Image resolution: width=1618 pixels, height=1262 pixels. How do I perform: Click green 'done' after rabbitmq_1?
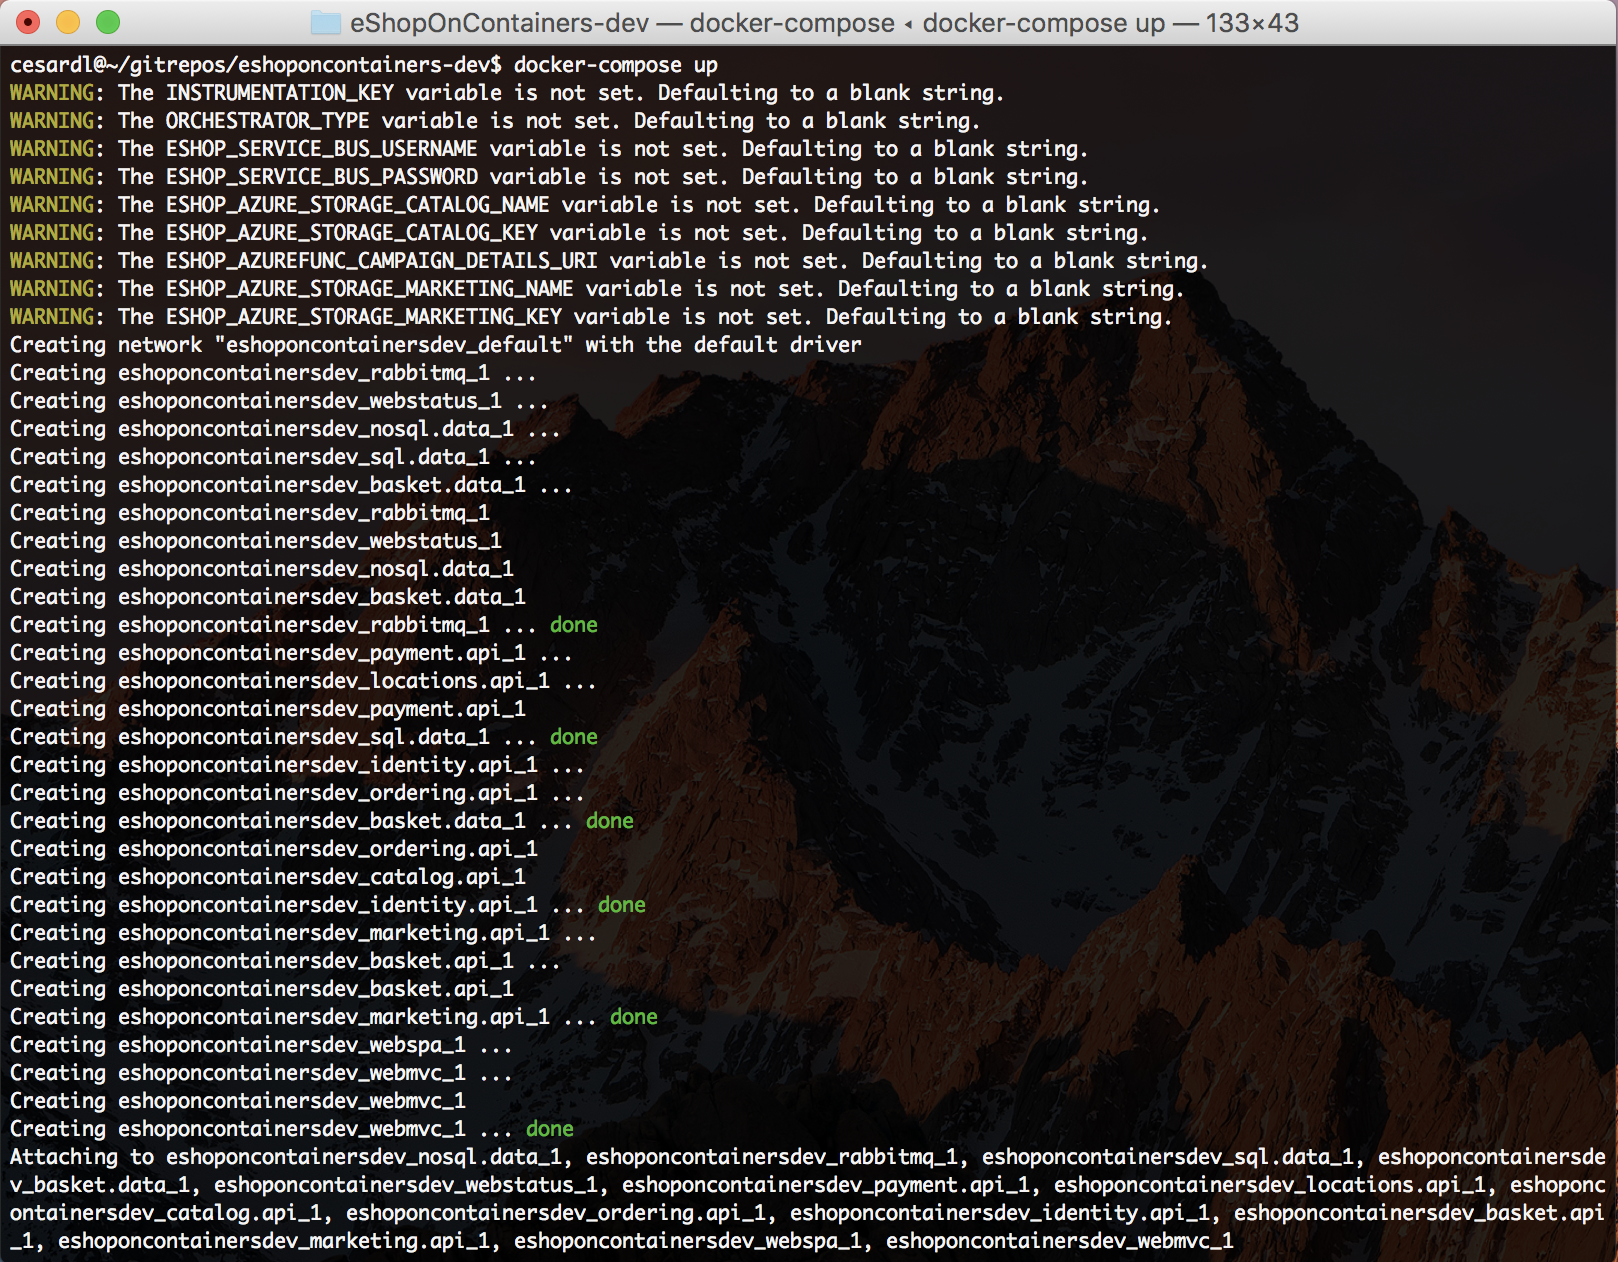(574, 625)
